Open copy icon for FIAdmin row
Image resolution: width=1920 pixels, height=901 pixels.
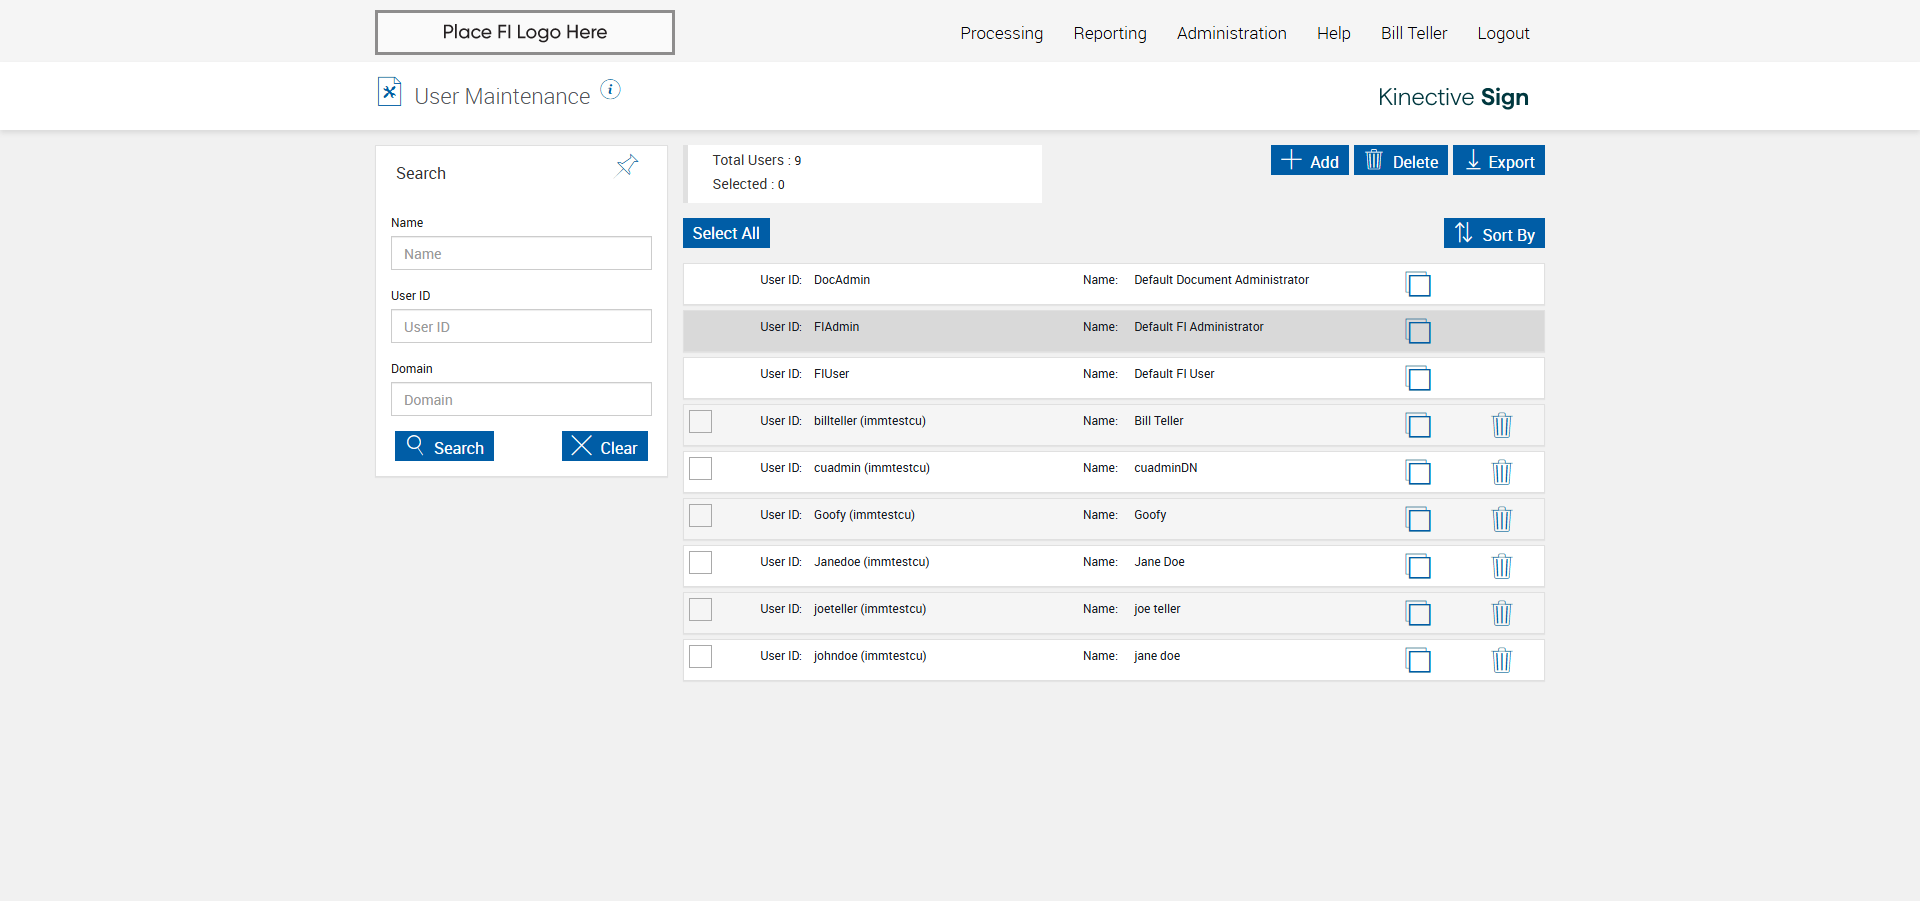[1418, 331]
